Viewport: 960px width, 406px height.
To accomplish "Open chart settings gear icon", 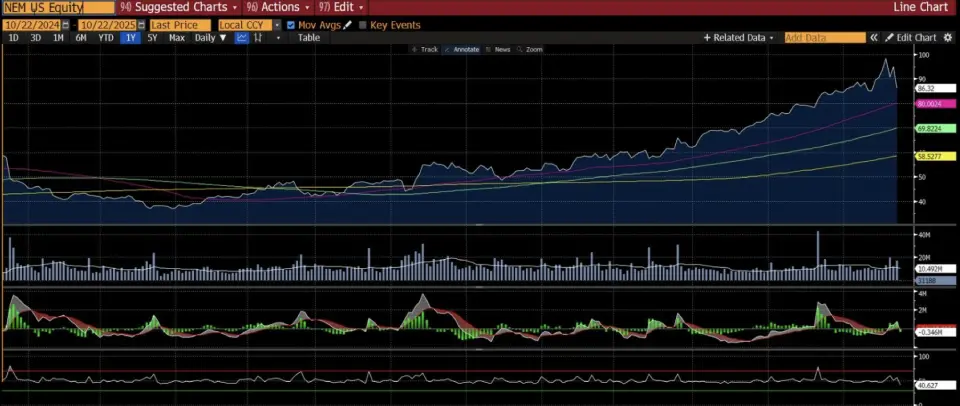I will [949, 38].
